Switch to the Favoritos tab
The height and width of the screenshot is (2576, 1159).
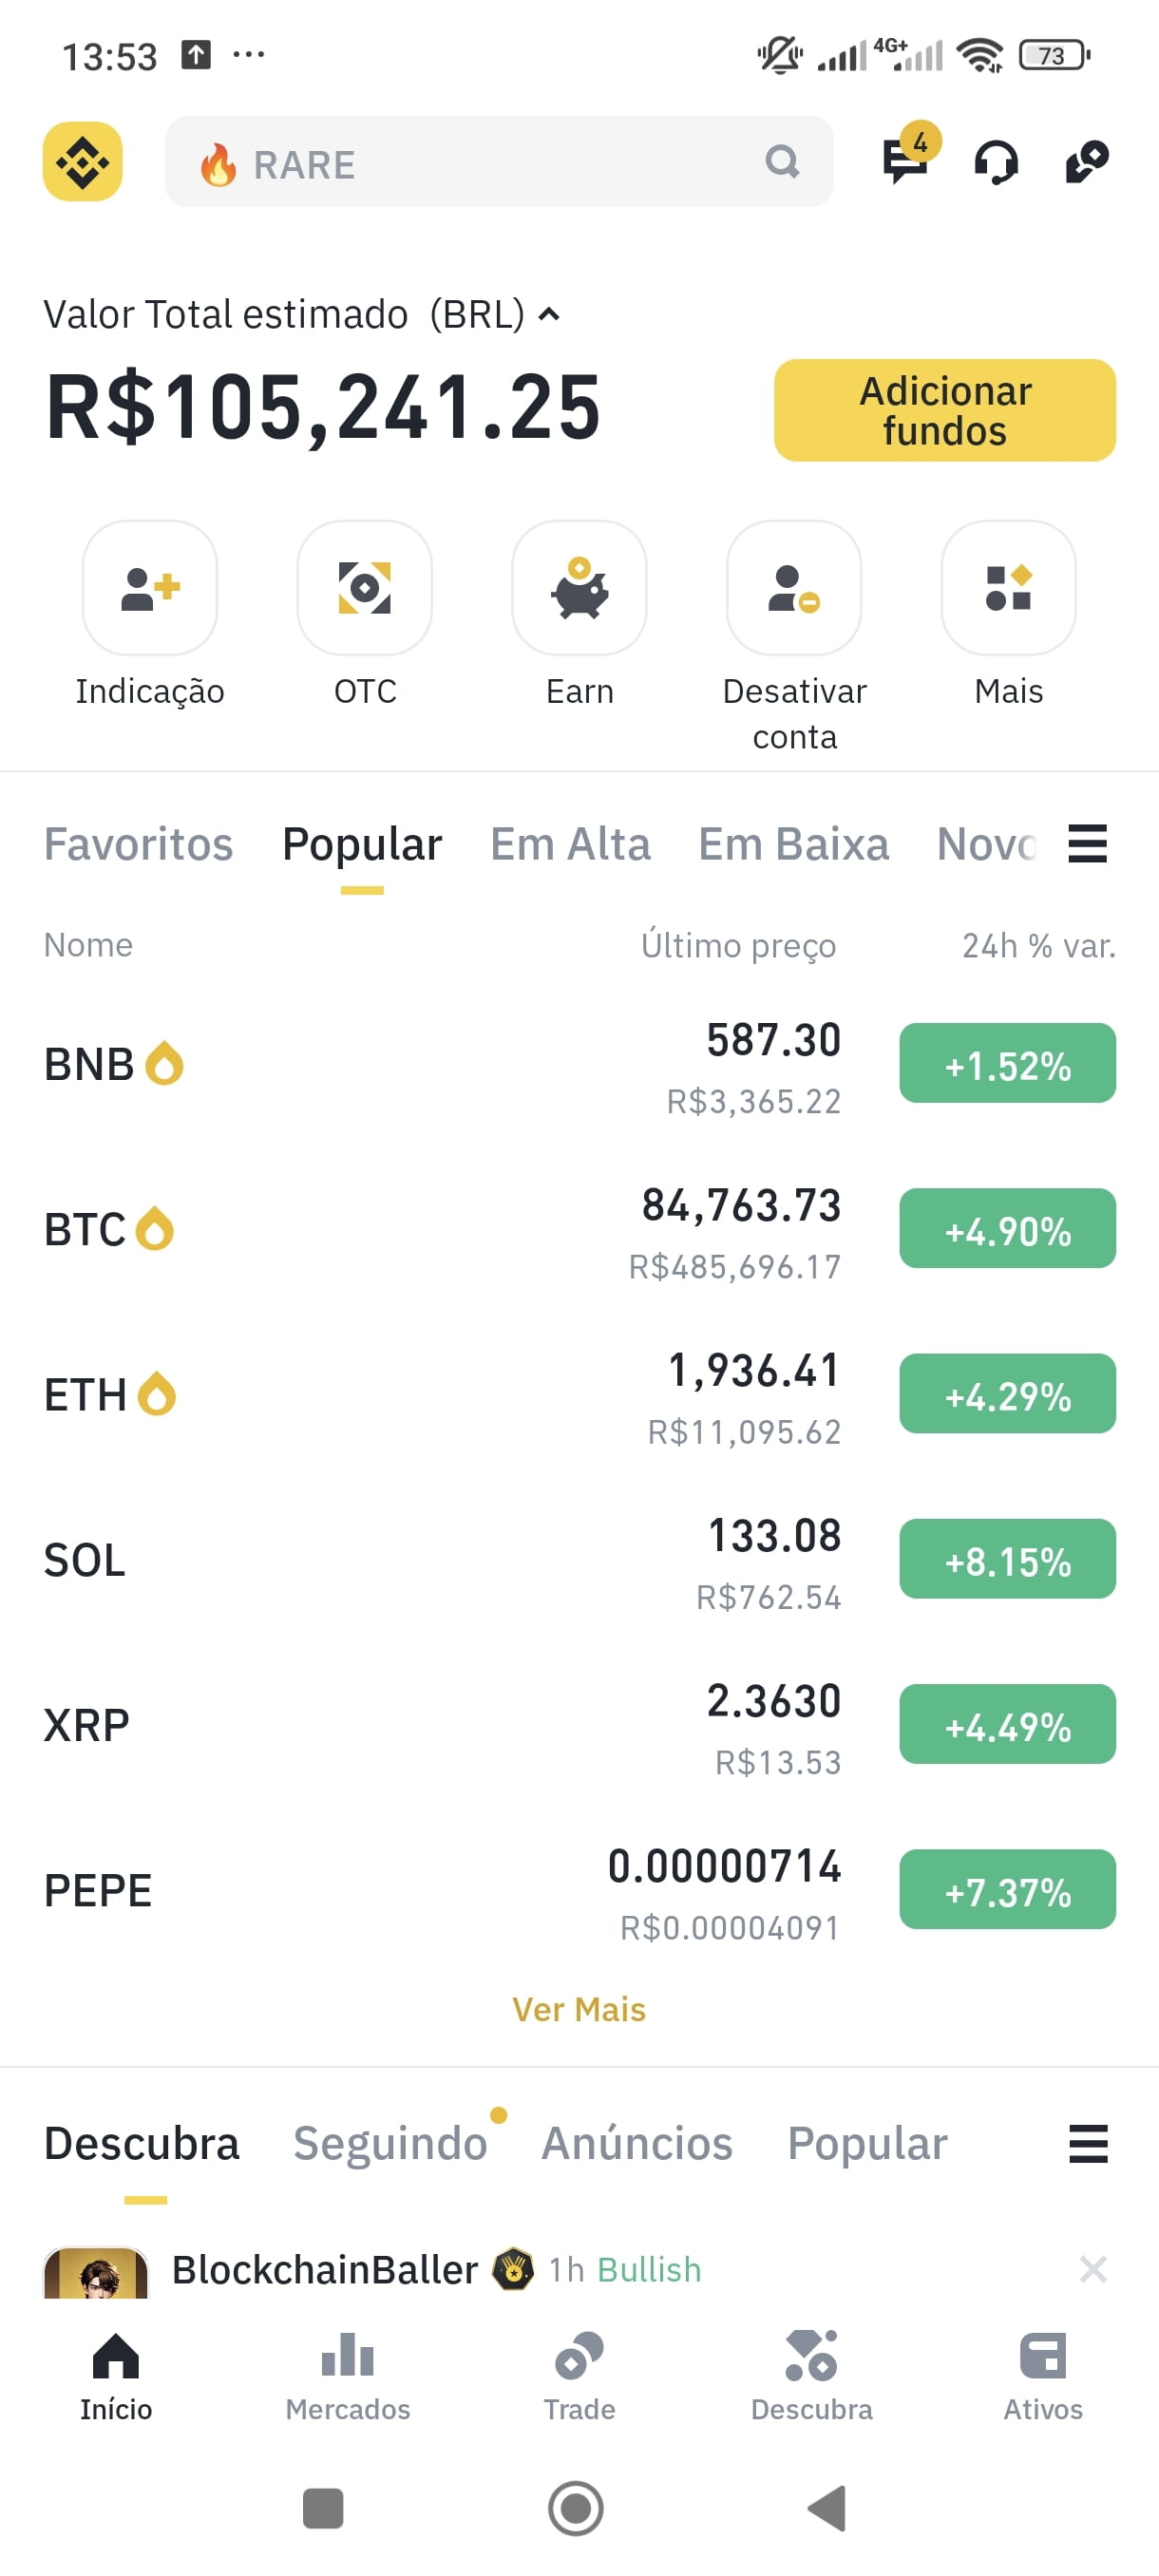point(138,844)
